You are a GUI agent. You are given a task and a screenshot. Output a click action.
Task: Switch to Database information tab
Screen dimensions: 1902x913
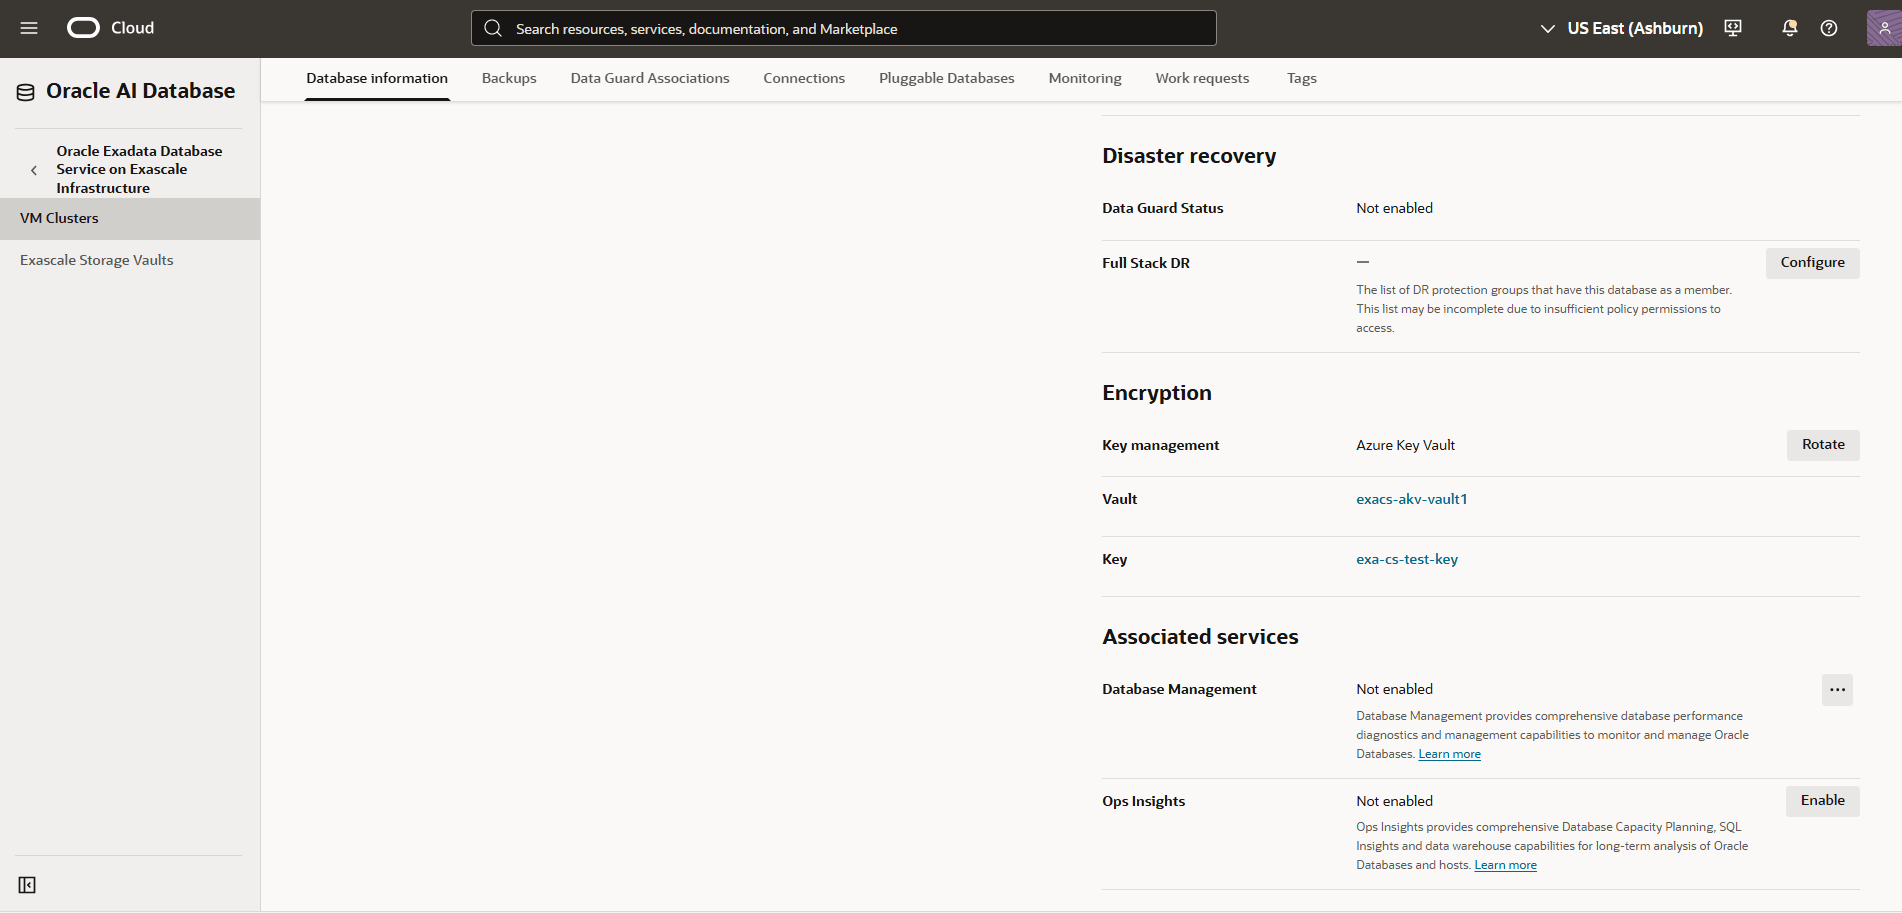tap(377, 78)
